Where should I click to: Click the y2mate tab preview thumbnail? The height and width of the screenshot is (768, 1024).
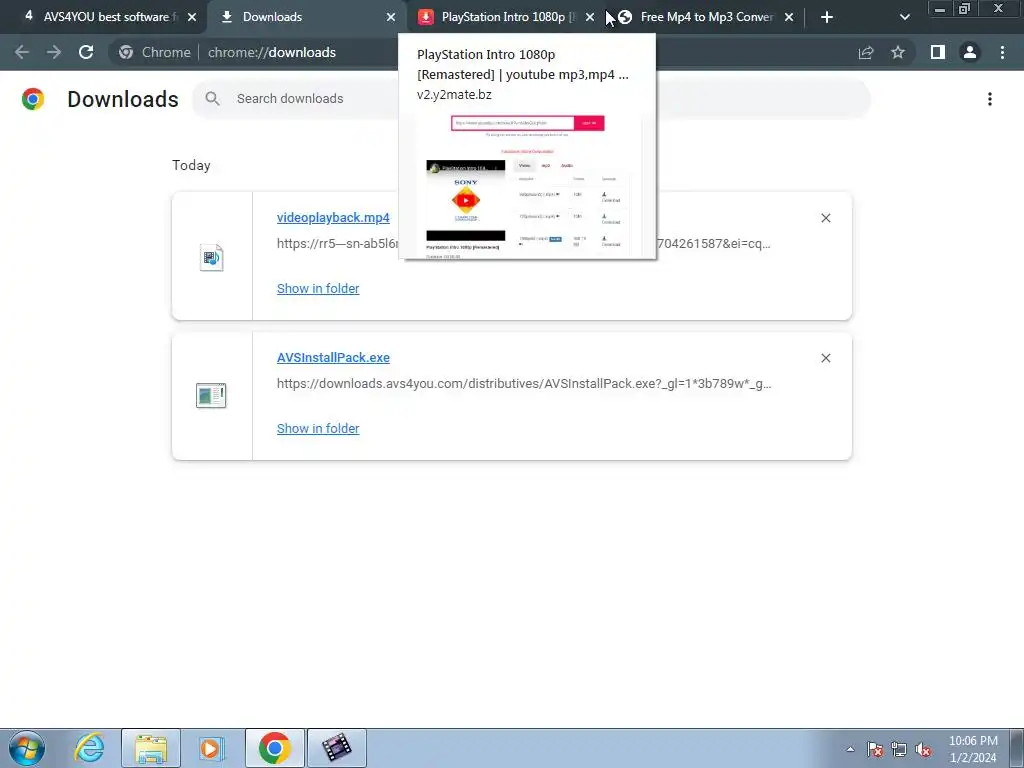pyautogui.click(x=527, y=185)
